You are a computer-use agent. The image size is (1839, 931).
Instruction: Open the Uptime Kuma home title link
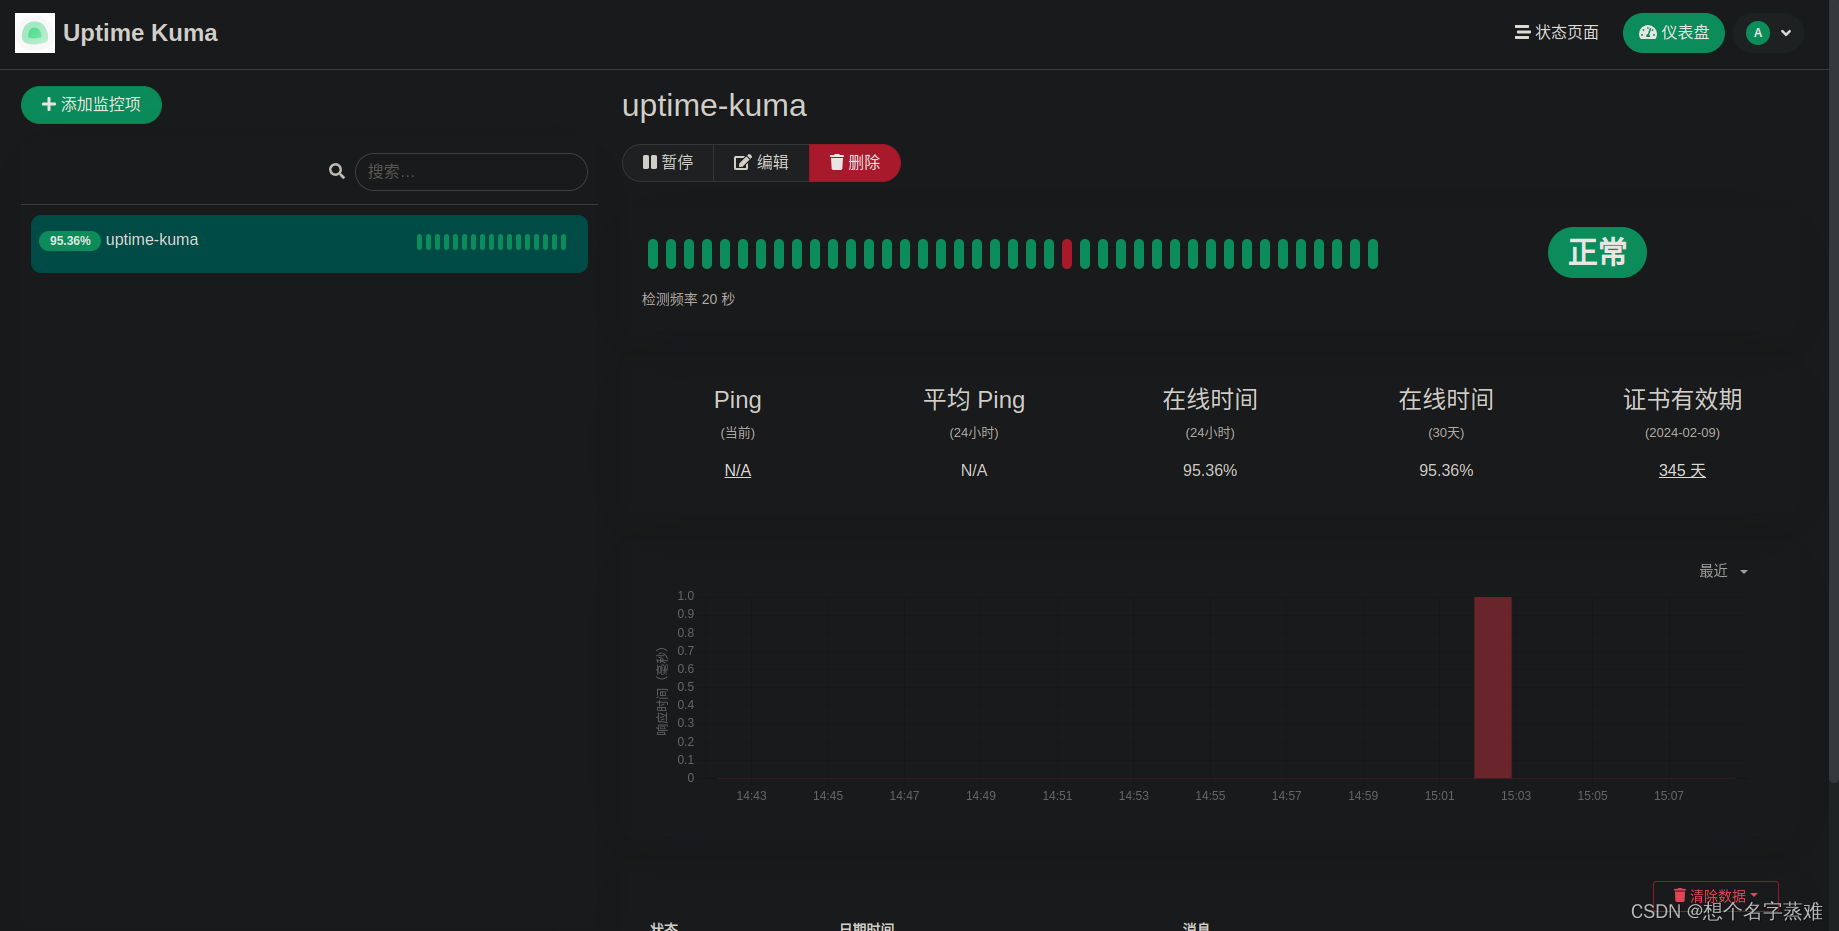click(x=140, y=33)
